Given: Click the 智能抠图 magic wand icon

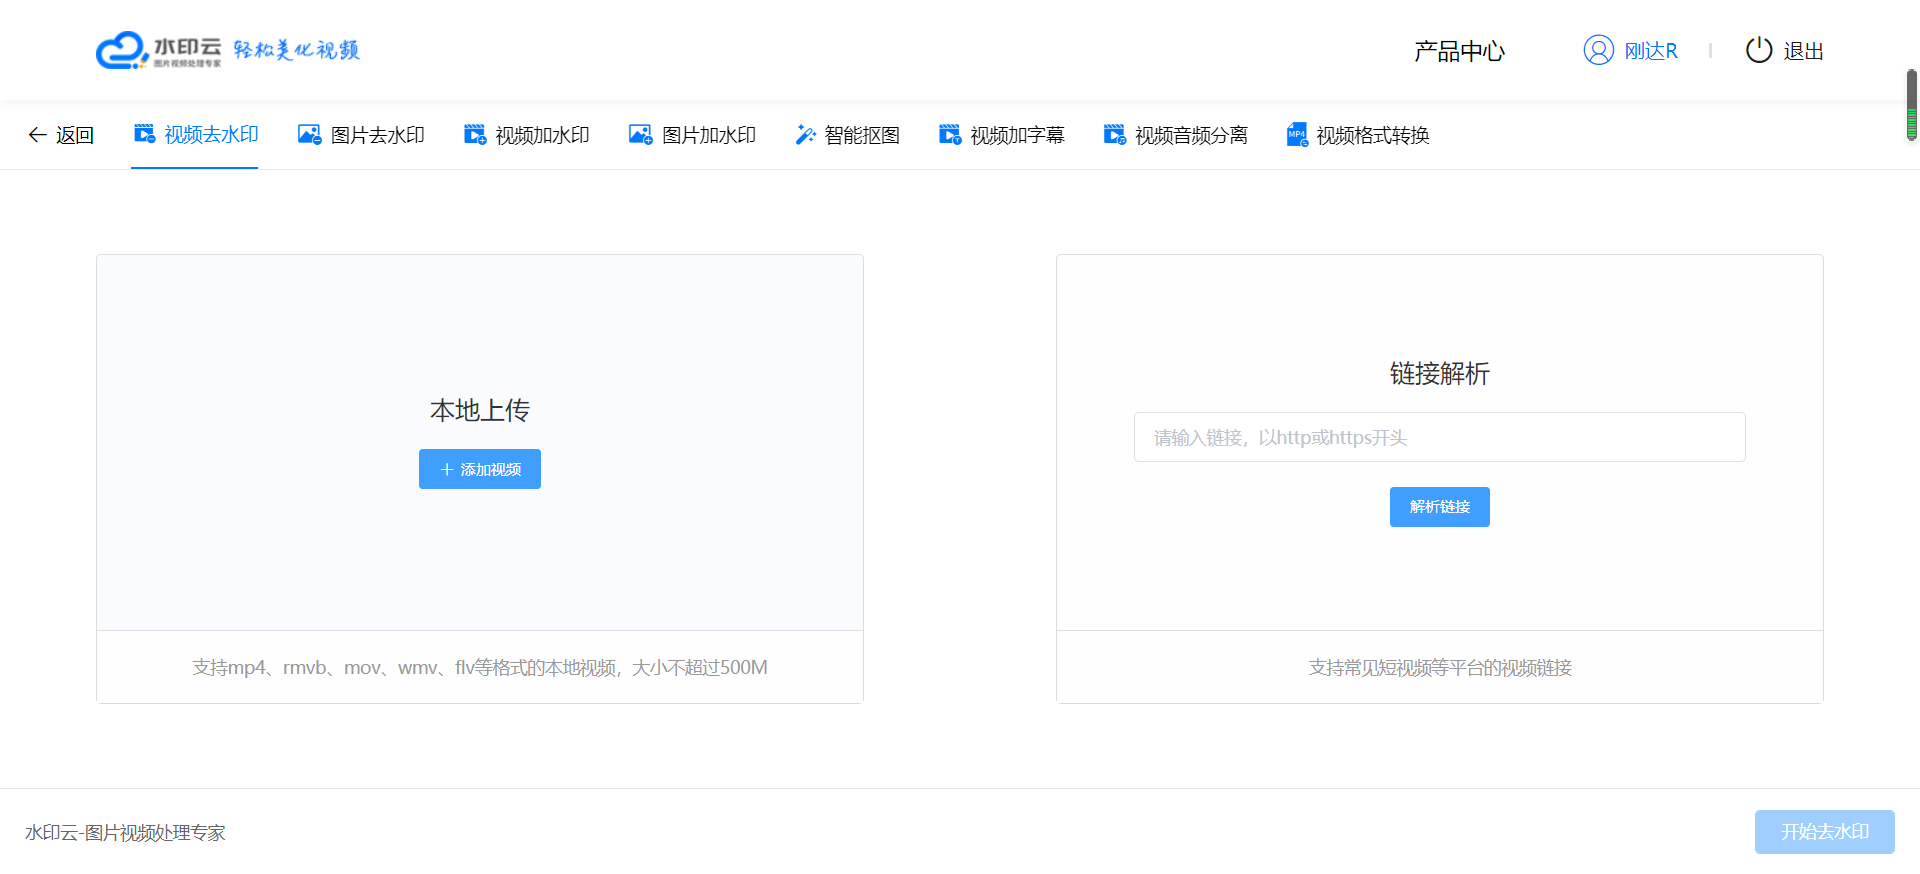Looking at the screenshot, I should (805, 134).
